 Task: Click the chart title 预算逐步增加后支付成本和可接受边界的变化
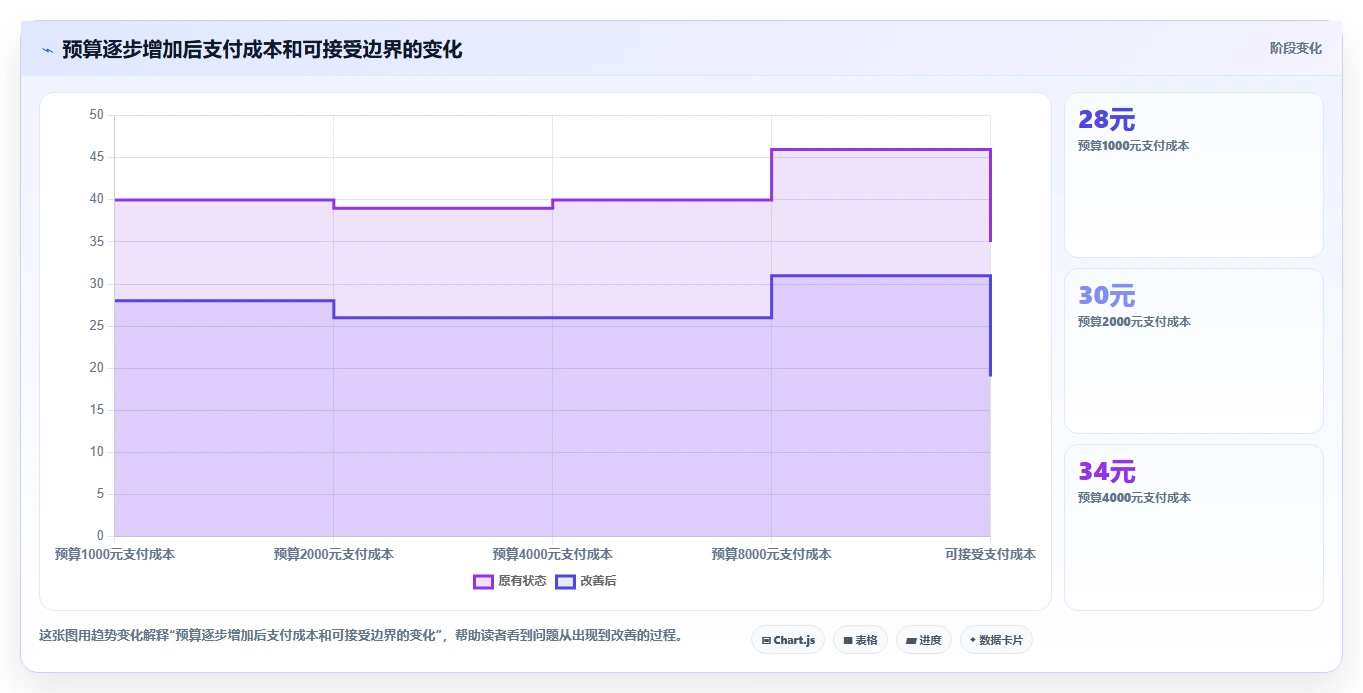(262, 49)
